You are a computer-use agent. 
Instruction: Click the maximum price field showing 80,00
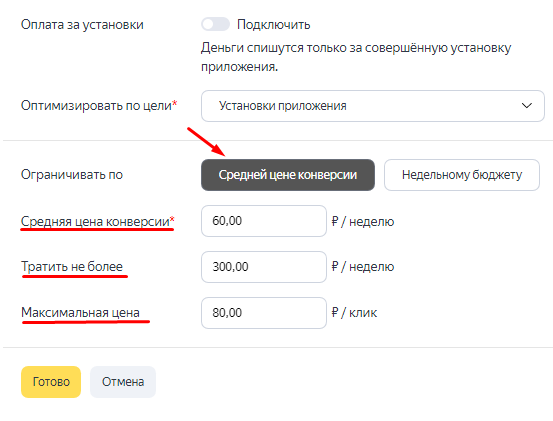point(264,313)
